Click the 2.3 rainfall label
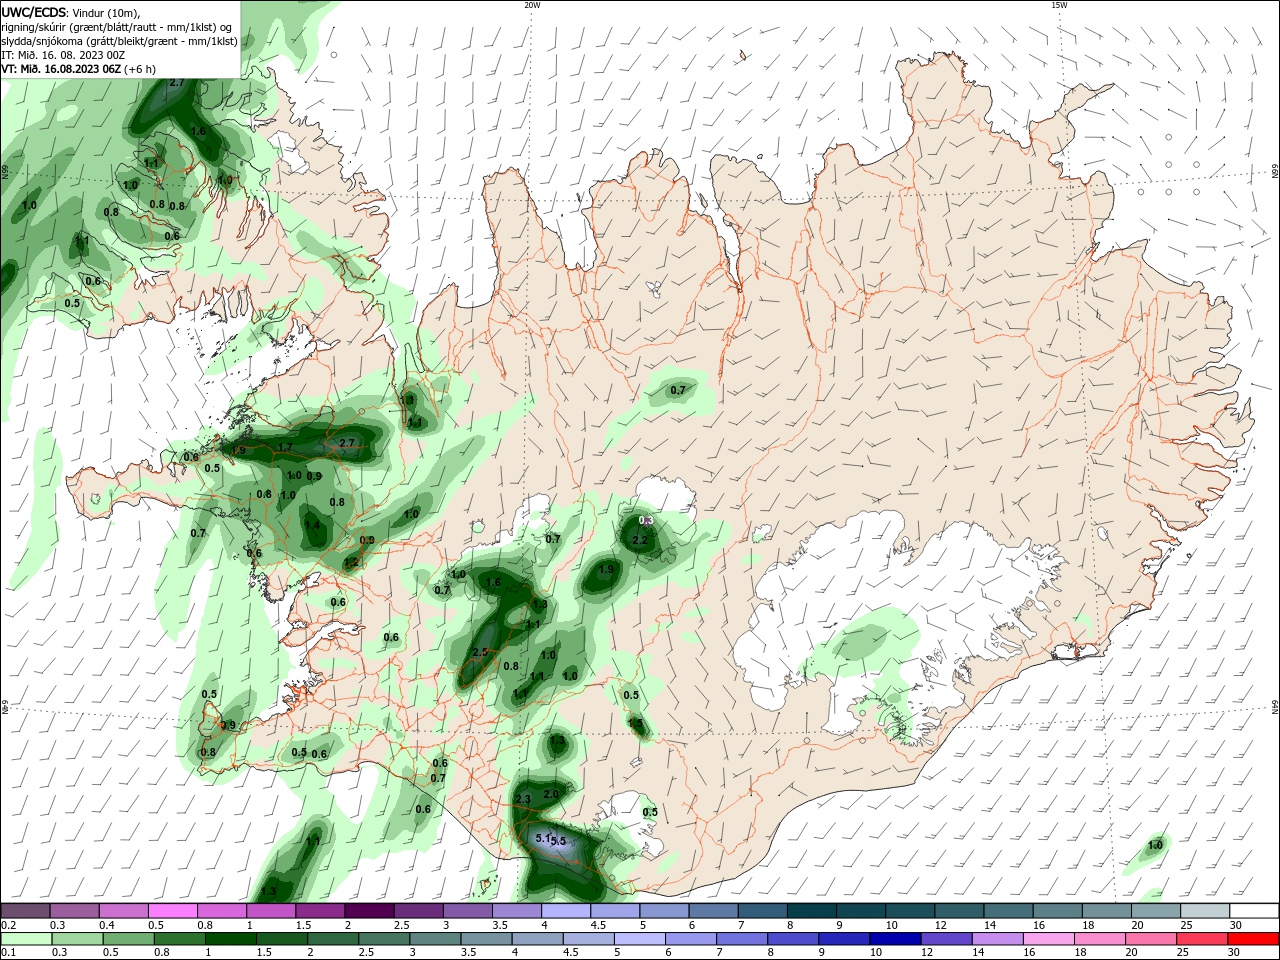Screen dimensions: 1280x960 (x=523, y=799)
